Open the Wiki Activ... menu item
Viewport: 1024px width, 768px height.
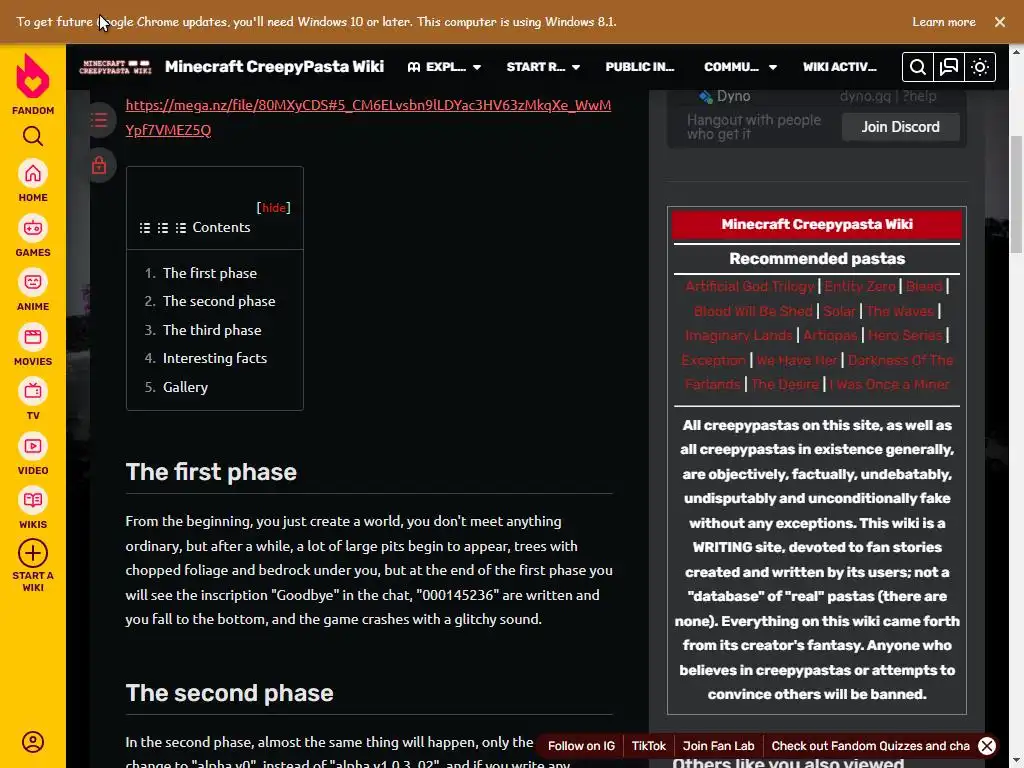(x=839, y=67)
